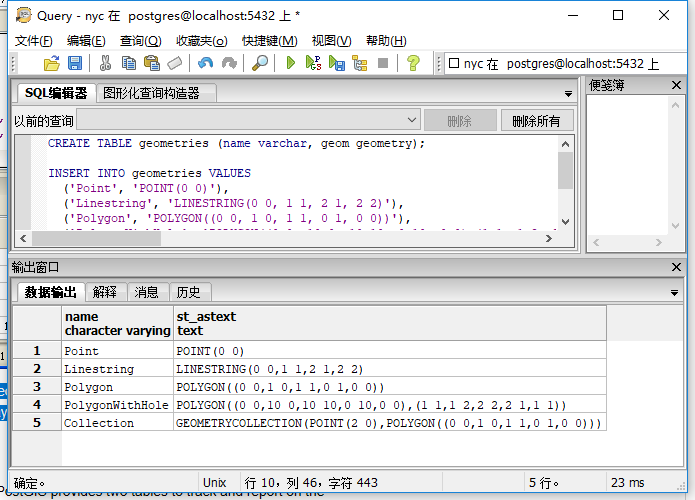Open a query file with folder icon

click(x=52, y=63)
